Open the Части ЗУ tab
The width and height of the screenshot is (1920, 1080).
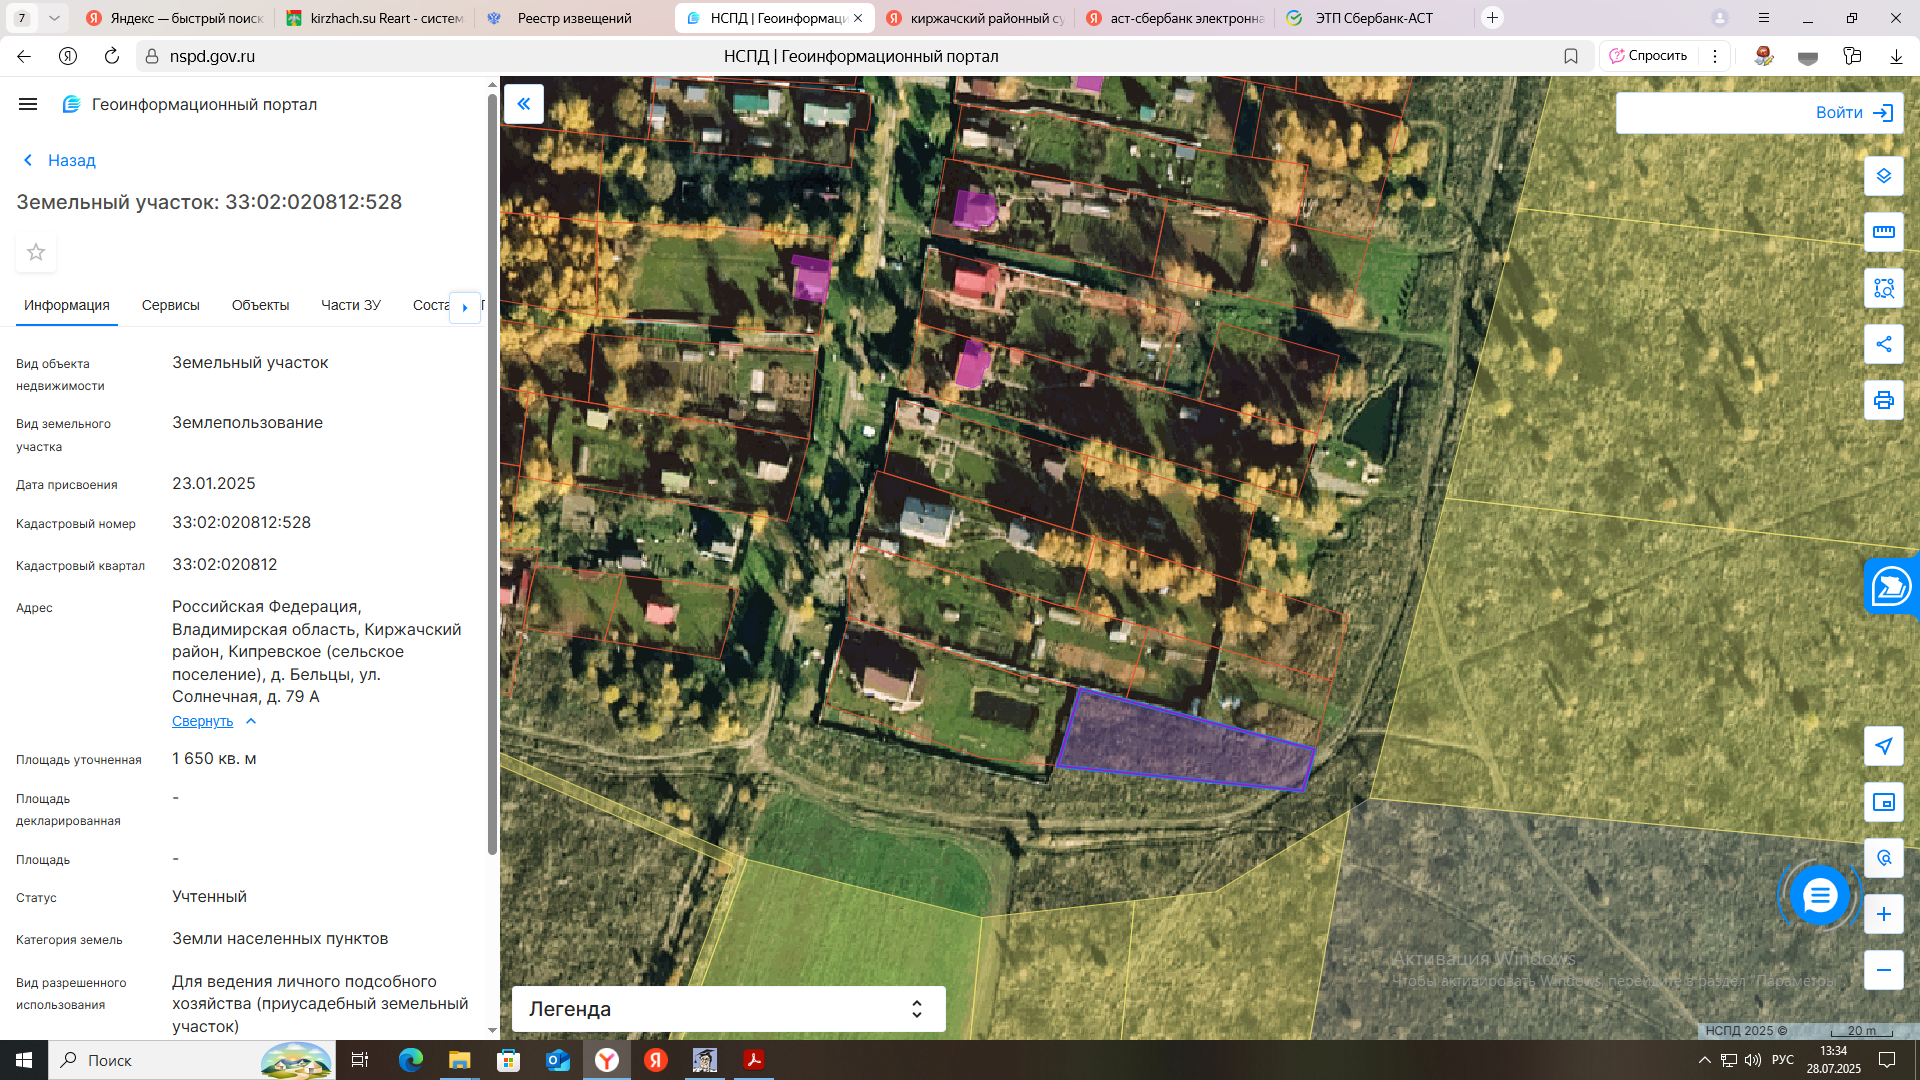click(350, 305)
